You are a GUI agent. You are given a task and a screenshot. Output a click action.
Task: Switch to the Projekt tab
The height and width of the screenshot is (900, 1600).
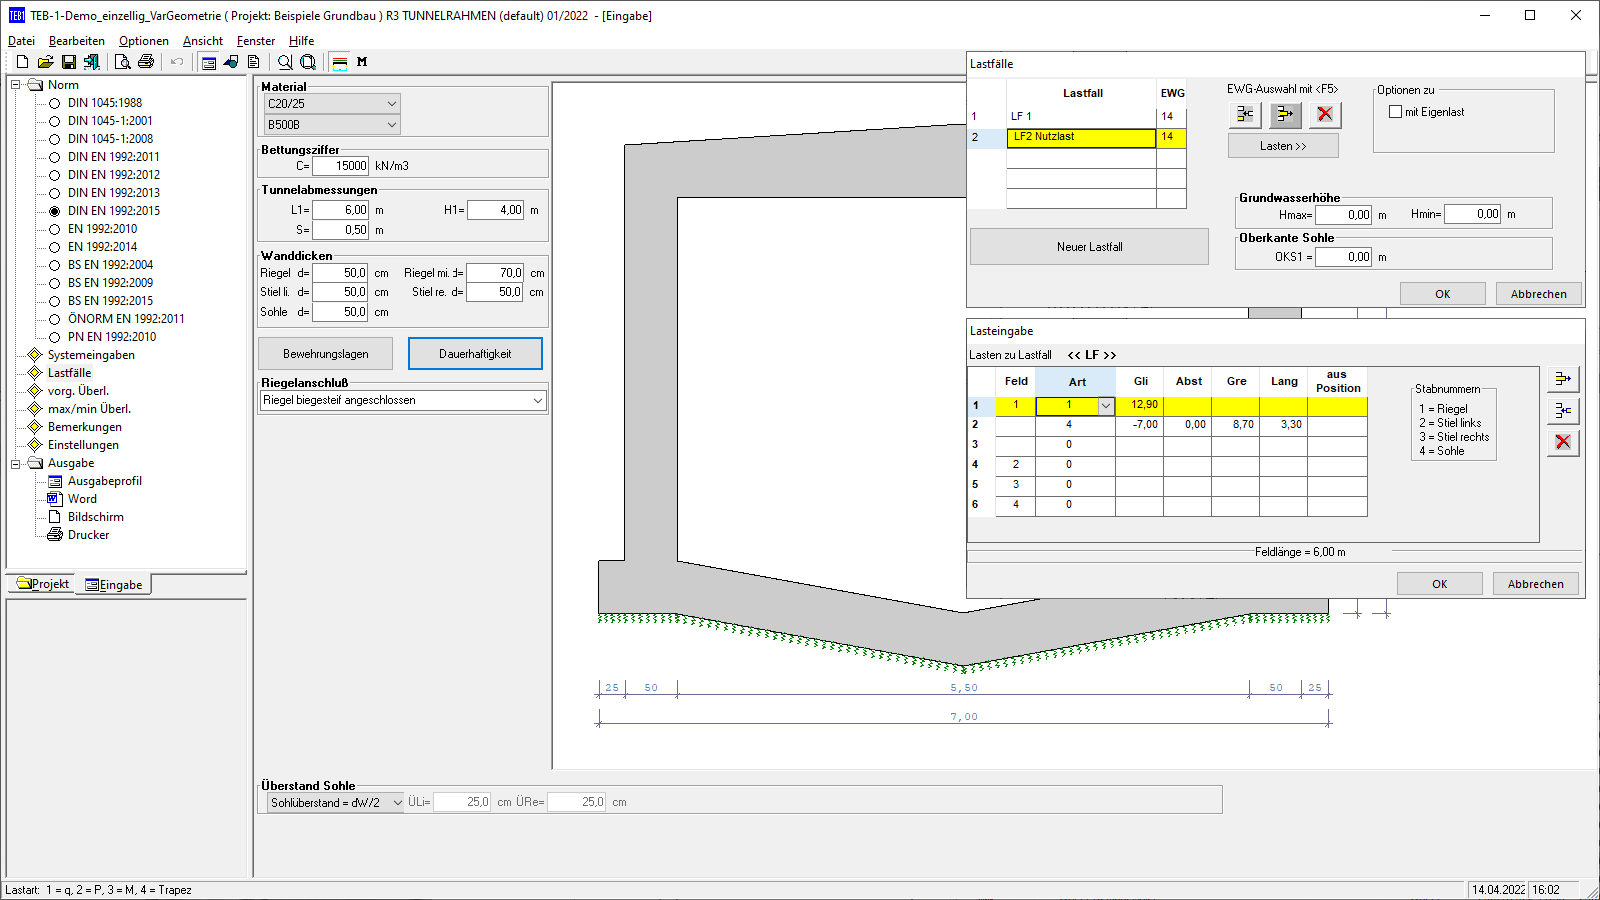[42, 584]
